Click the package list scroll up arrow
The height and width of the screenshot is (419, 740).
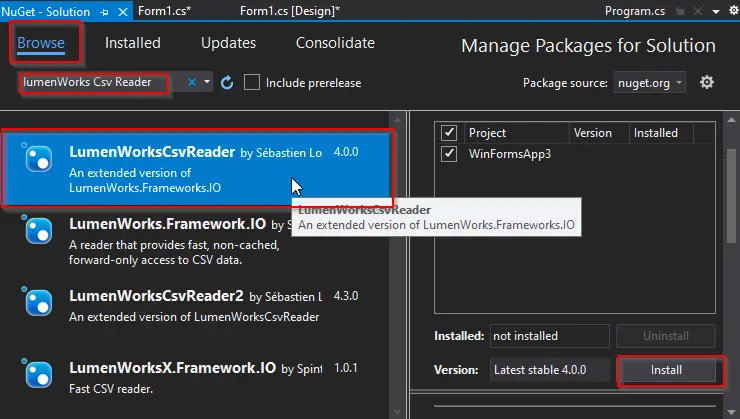(x=397, y=119)
